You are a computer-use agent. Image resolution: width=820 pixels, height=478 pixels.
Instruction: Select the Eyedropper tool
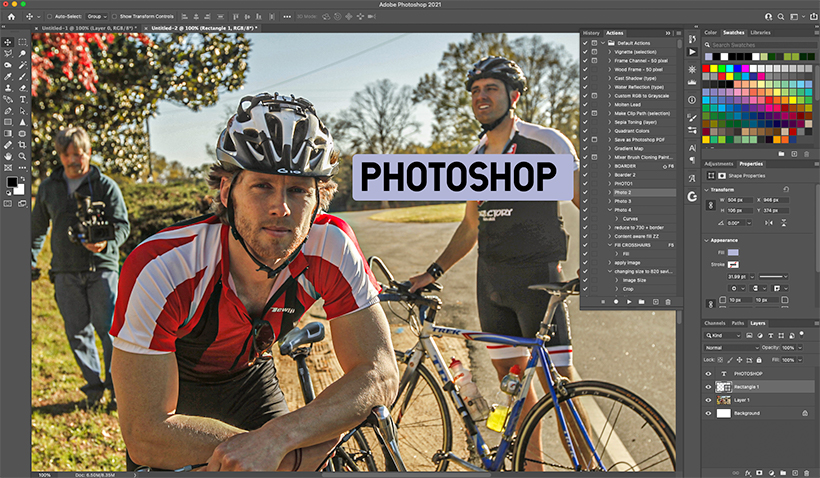point(8,76)
